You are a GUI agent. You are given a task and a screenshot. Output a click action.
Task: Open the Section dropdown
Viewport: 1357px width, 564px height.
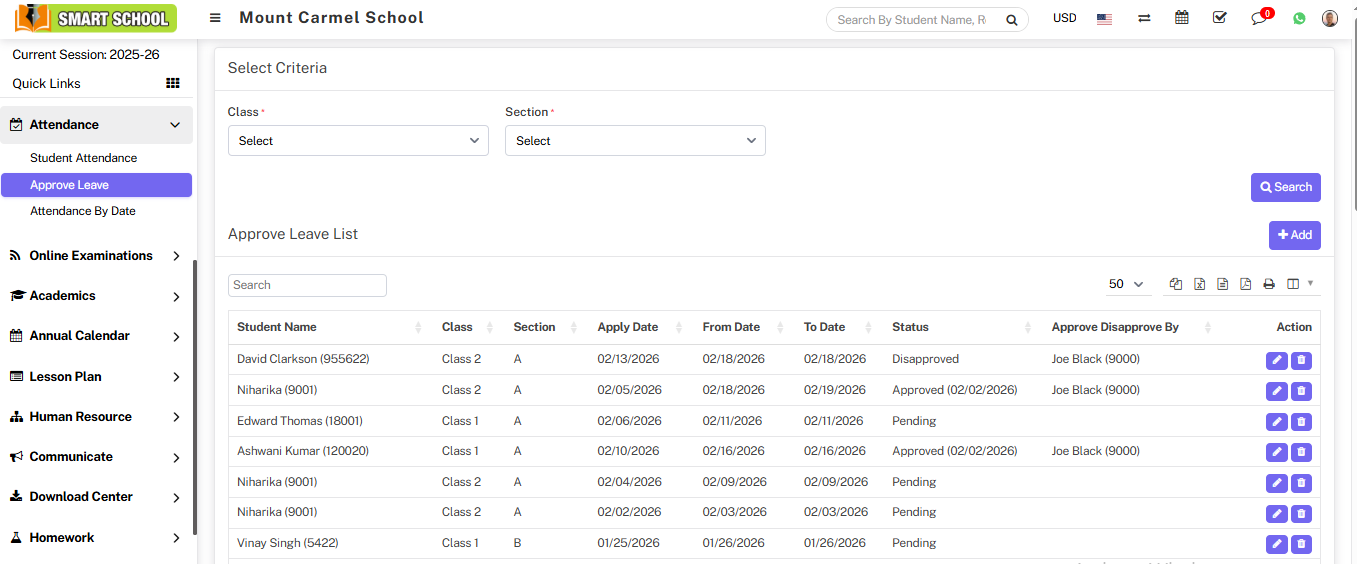pyautogui.click(x=635, y=141)
